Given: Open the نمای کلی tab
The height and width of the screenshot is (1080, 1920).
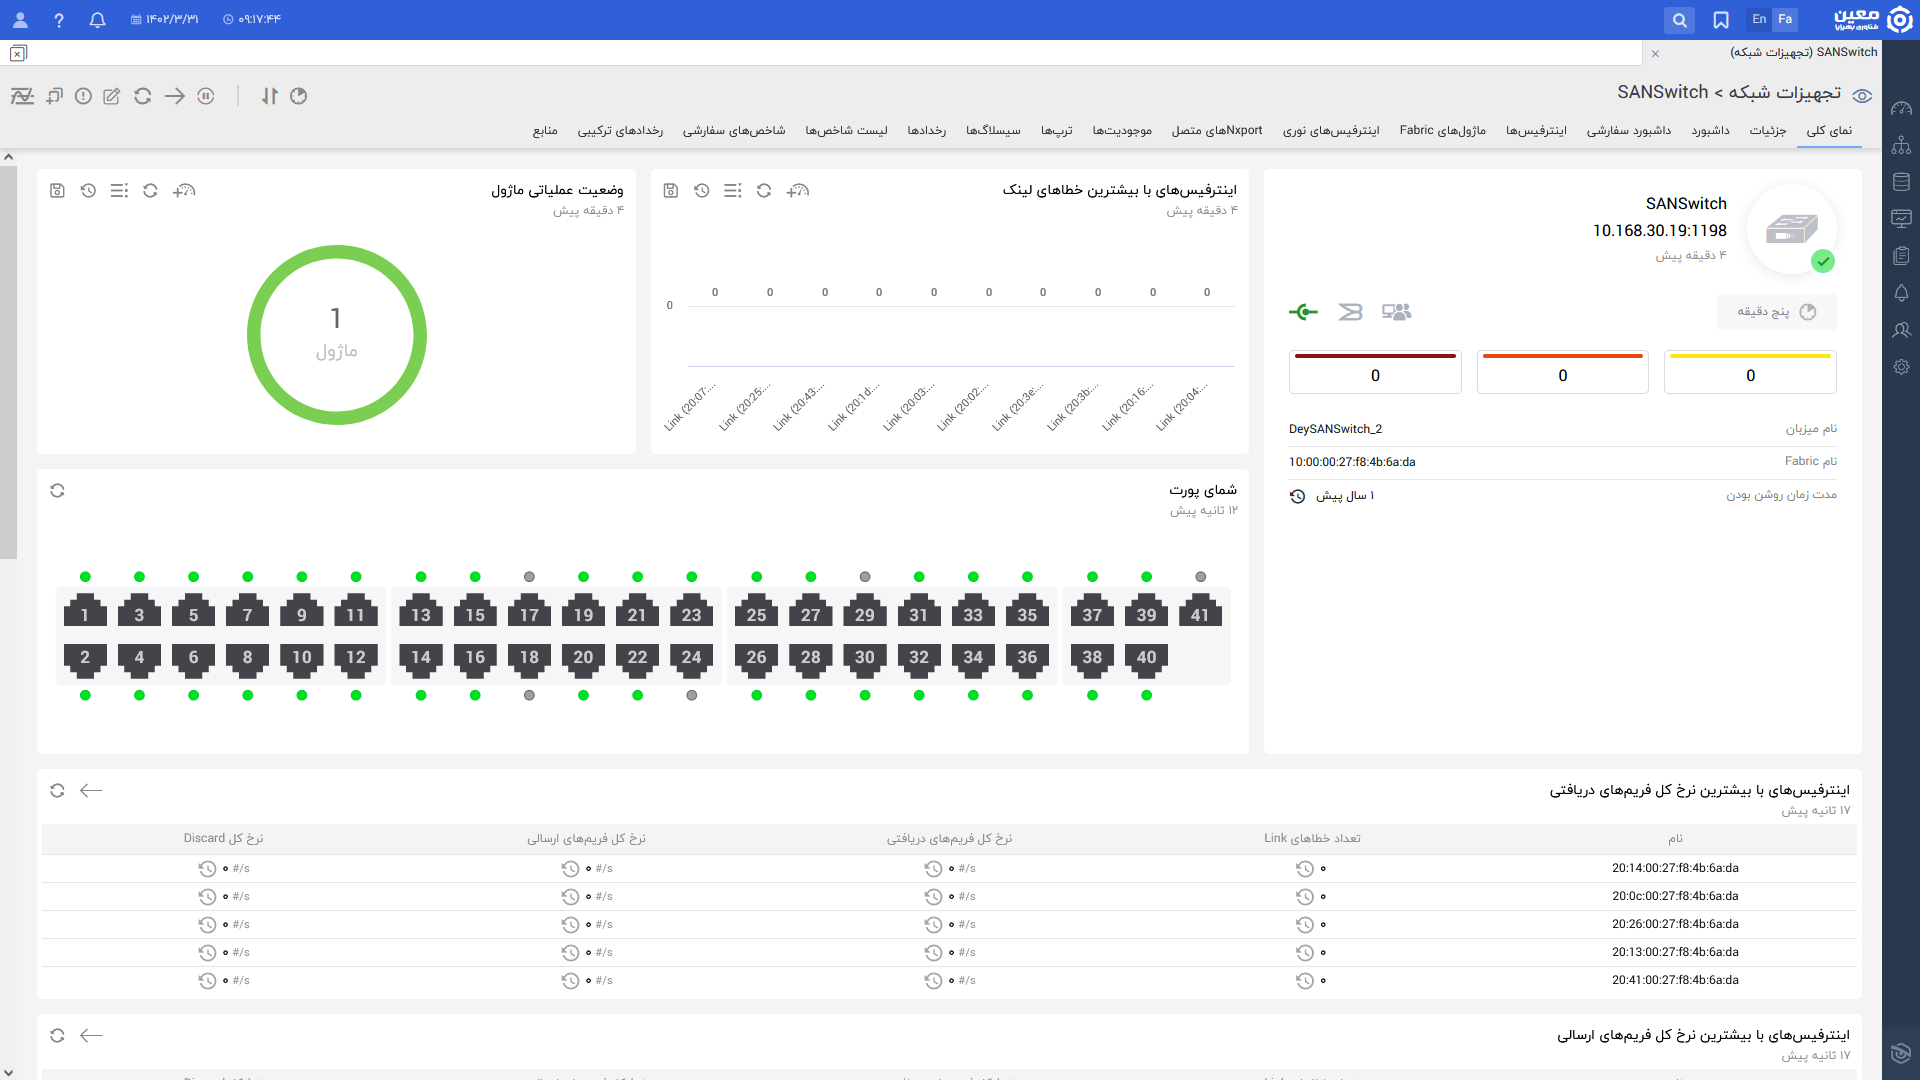Looking at the screenshot, I should [1829, 131].
